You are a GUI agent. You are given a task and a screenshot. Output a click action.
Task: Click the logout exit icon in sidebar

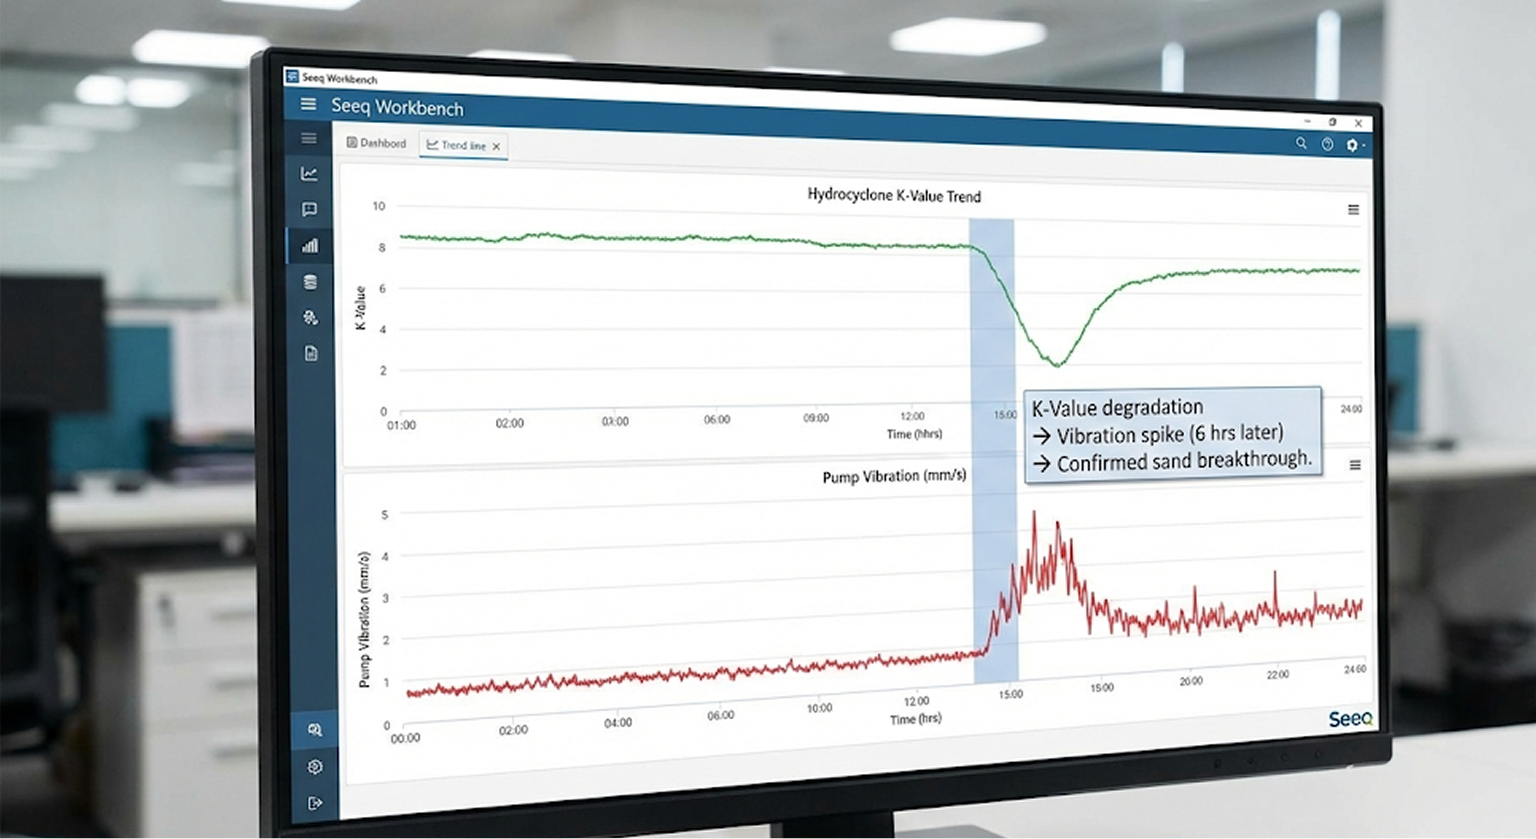point(314,803)
